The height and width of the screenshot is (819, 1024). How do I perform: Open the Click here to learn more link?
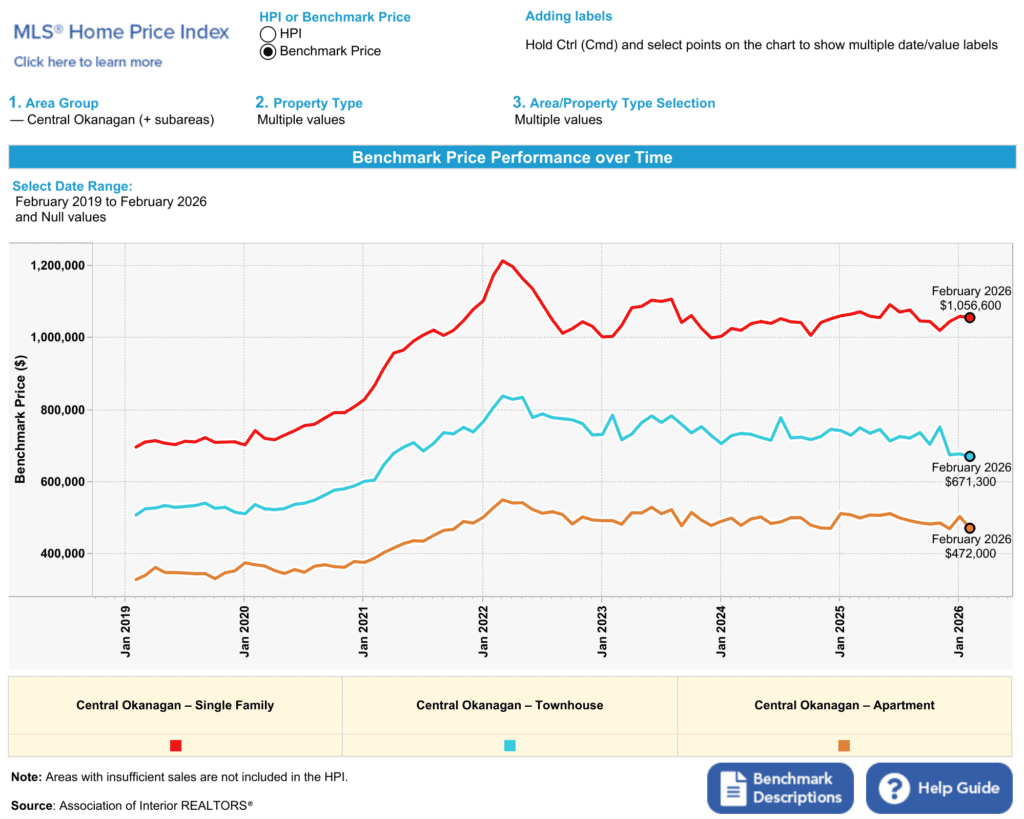point(88,62)
